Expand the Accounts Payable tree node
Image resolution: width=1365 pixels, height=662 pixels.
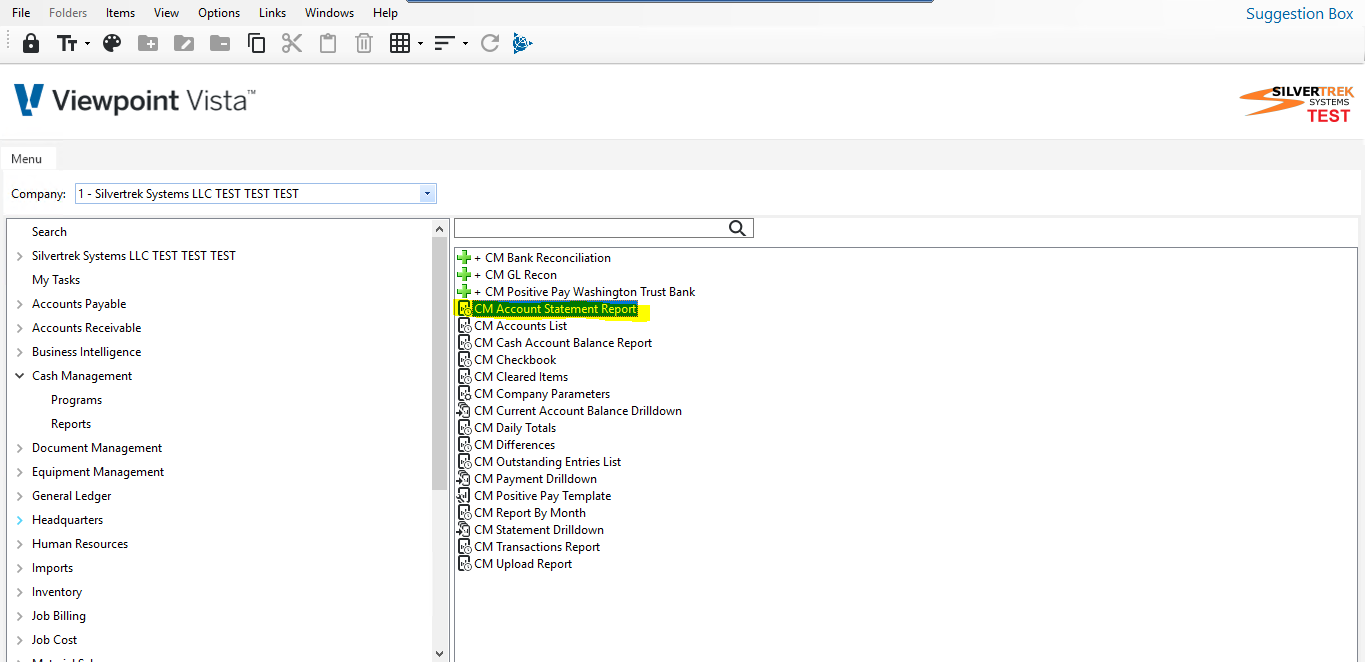(x=20, y=304)
